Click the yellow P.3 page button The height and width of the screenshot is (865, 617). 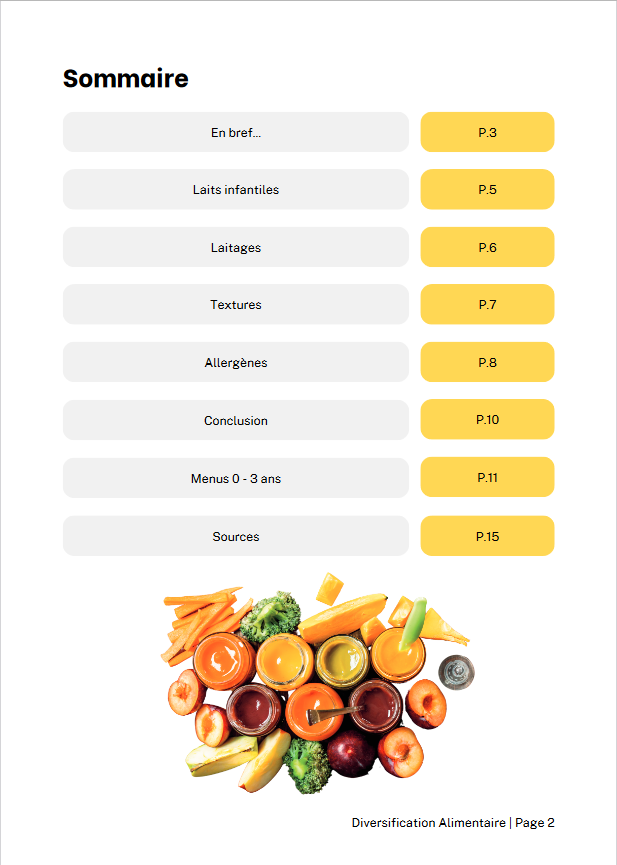click(x=487, y=132)
